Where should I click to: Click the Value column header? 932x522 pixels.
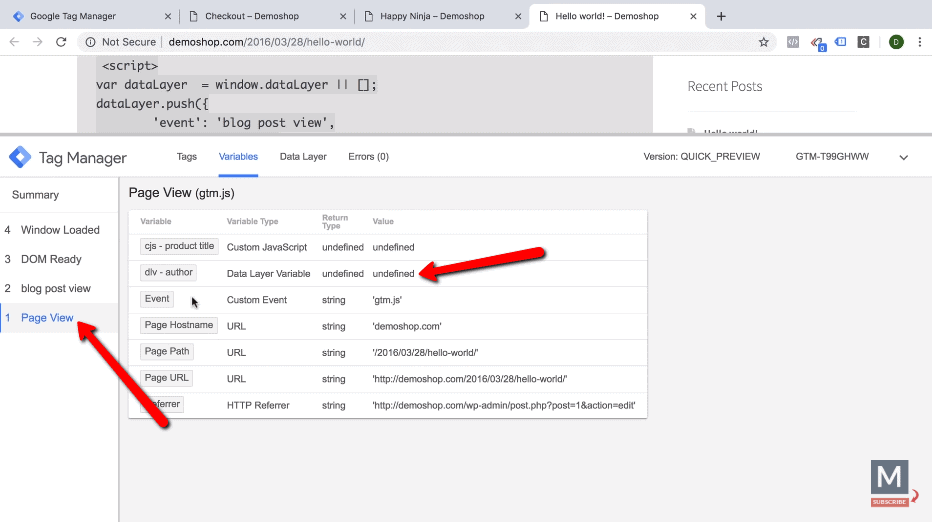pos(383,221)
